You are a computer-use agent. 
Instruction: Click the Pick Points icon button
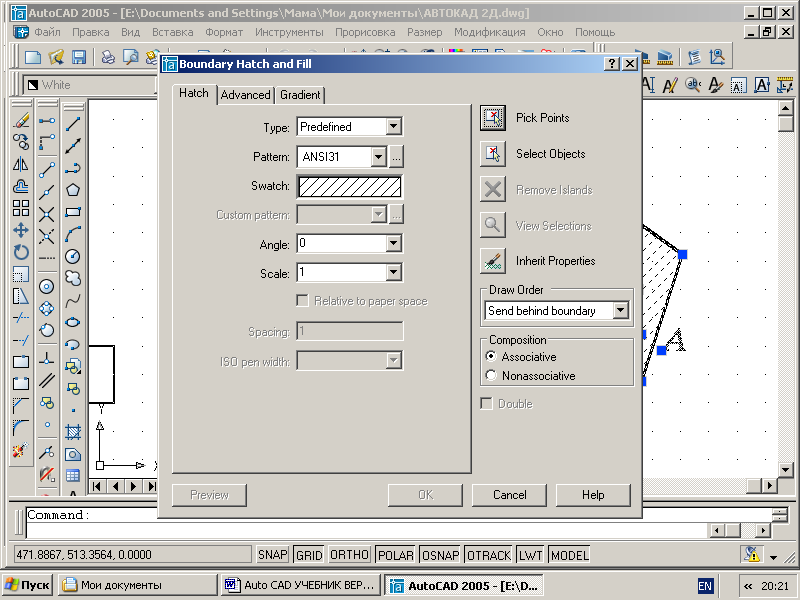pyautogui.click(x=493, y=118)
